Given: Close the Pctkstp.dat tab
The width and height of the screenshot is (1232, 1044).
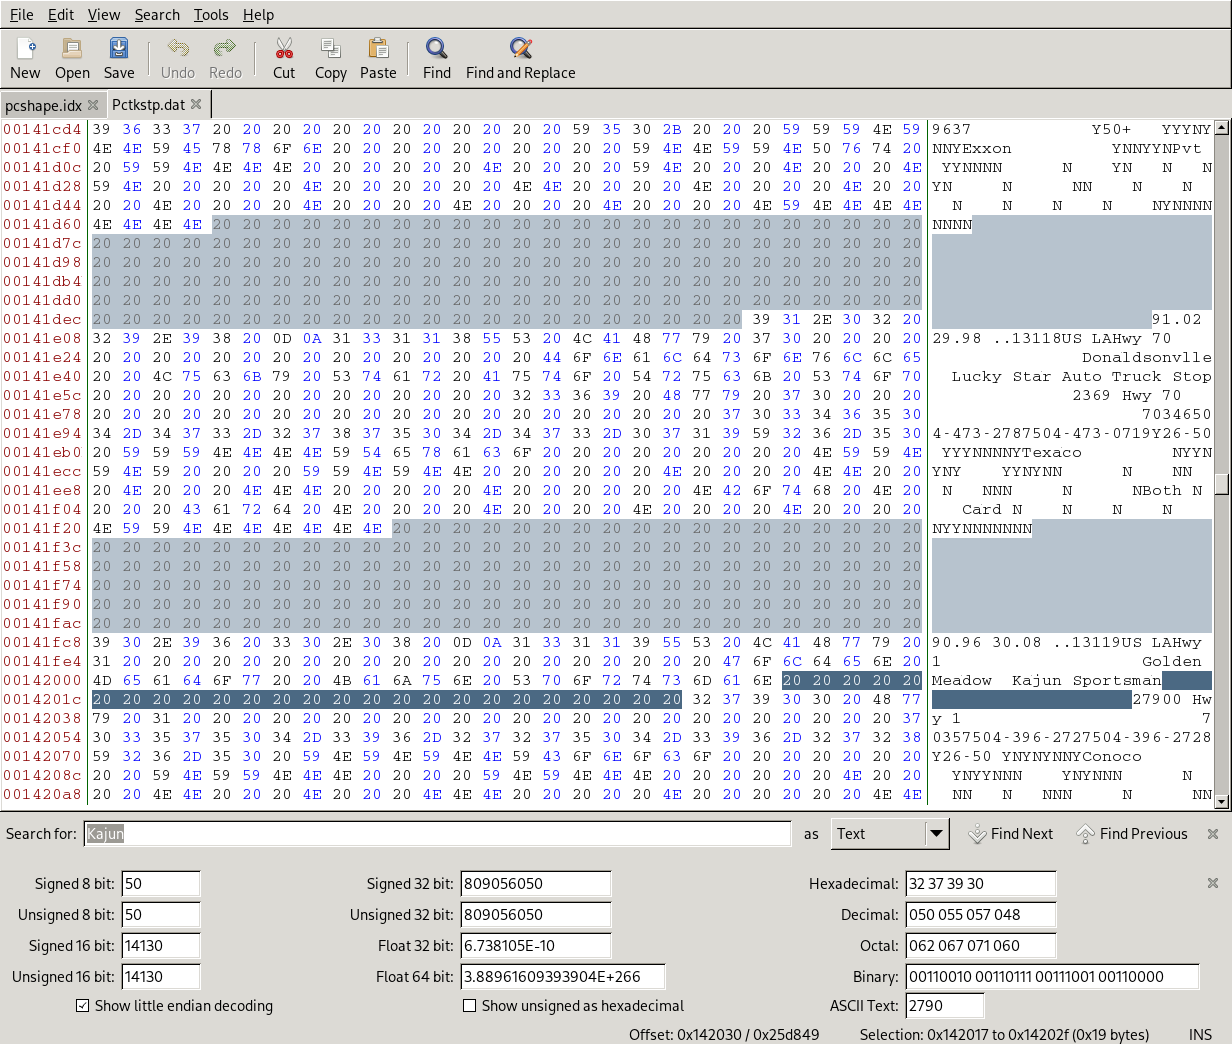Looking at the screenshot, I should [x=196, y=104].
